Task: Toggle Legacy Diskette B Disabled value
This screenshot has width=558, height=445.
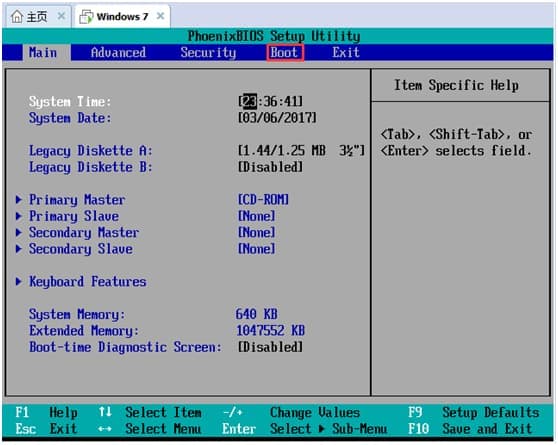Action: [270, 167]
